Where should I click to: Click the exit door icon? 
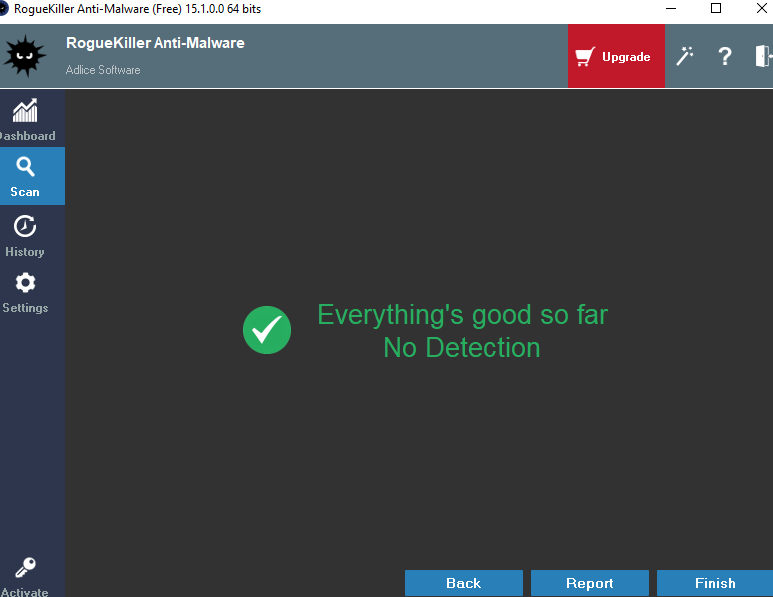point(763,56)
